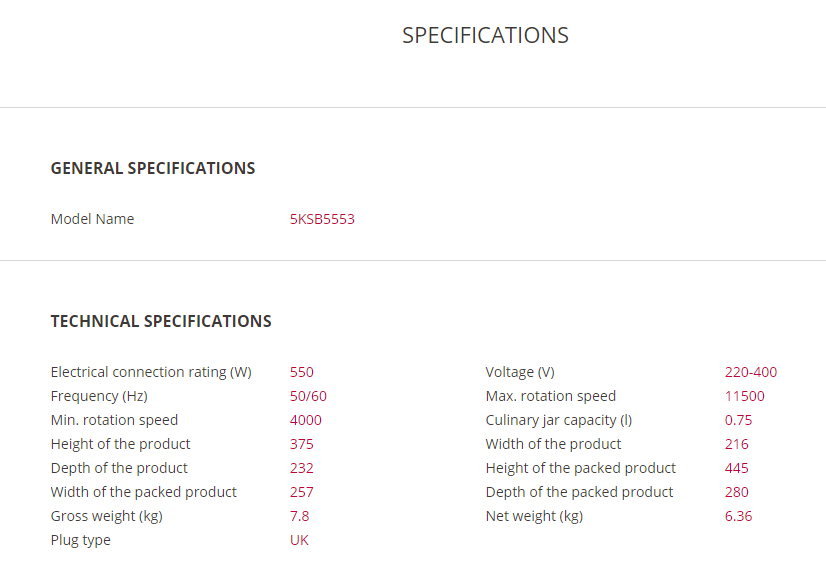The height and width of the screenshot is (572, 826).
Task: Click the voltage value 220-400
Action: (x=751, y=372)
